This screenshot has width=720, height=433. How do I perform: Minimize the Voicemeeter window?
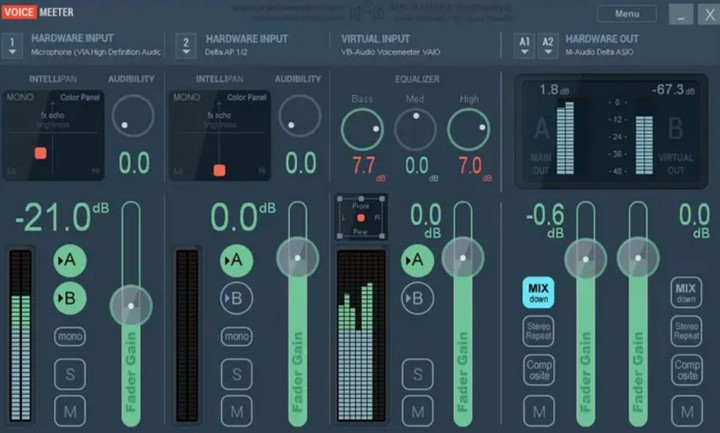coord(681,15)
